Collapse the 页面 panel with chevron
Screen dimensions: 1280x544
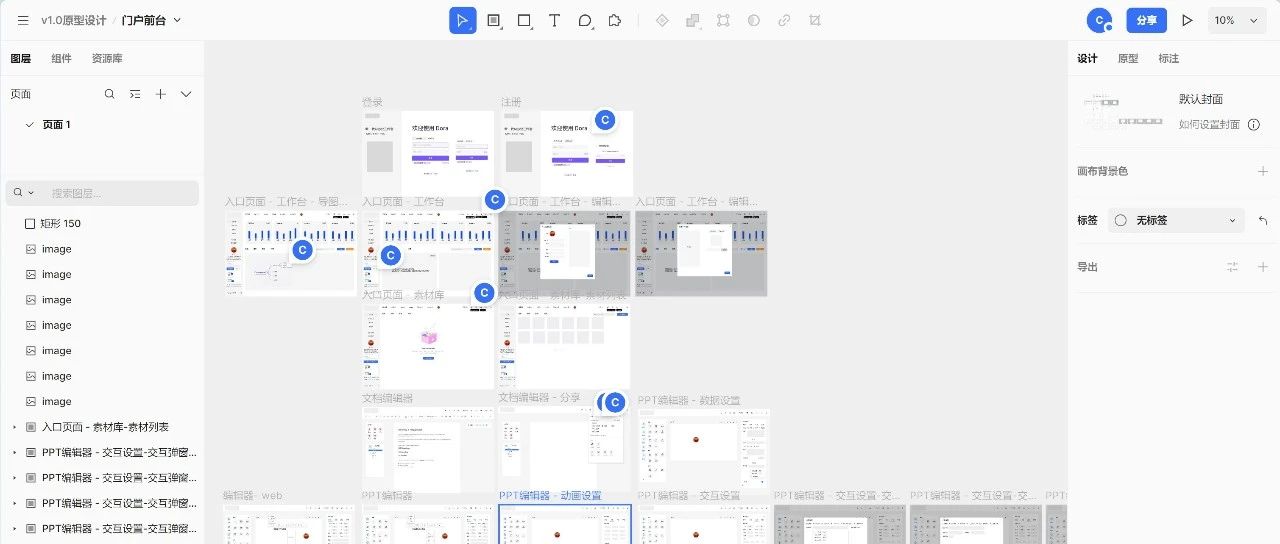tap(186, 94)
